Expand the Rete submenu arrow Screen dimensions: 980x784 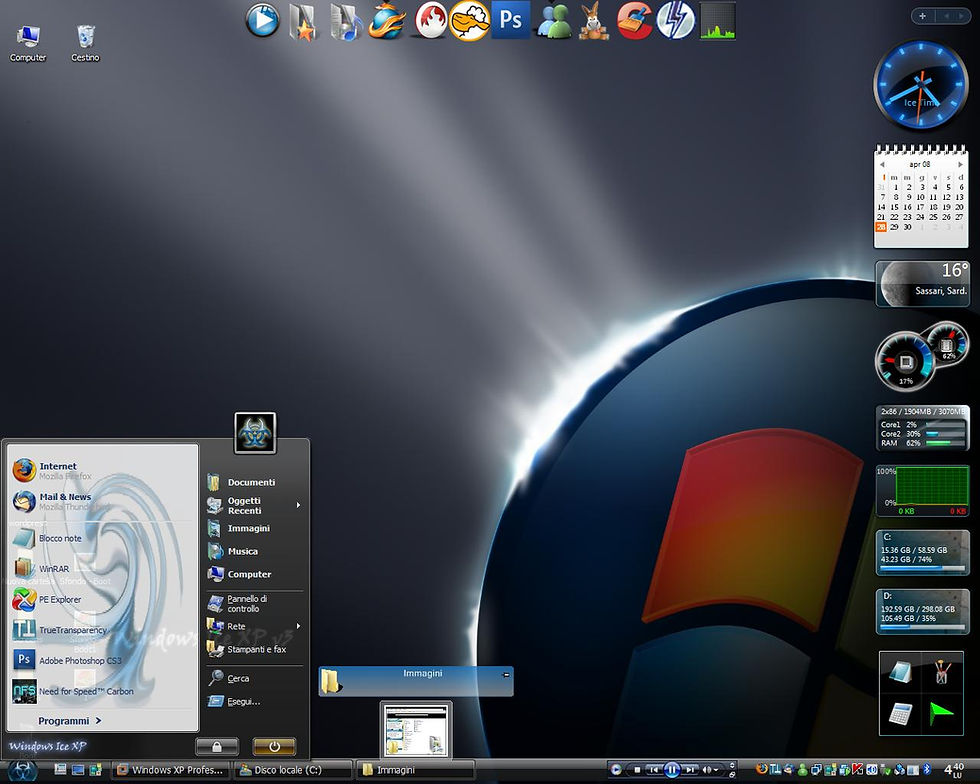click(298, 627)
